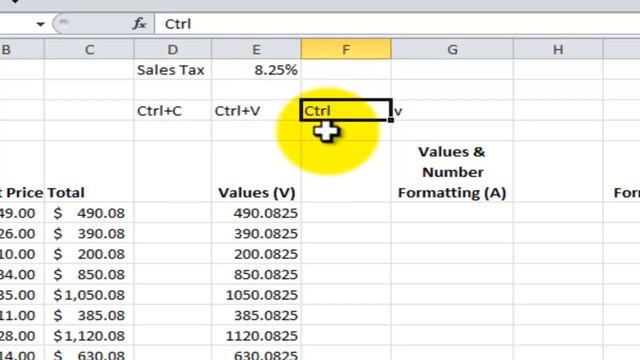Select column G header
The image size is (640, 360).
click(452, 49)
